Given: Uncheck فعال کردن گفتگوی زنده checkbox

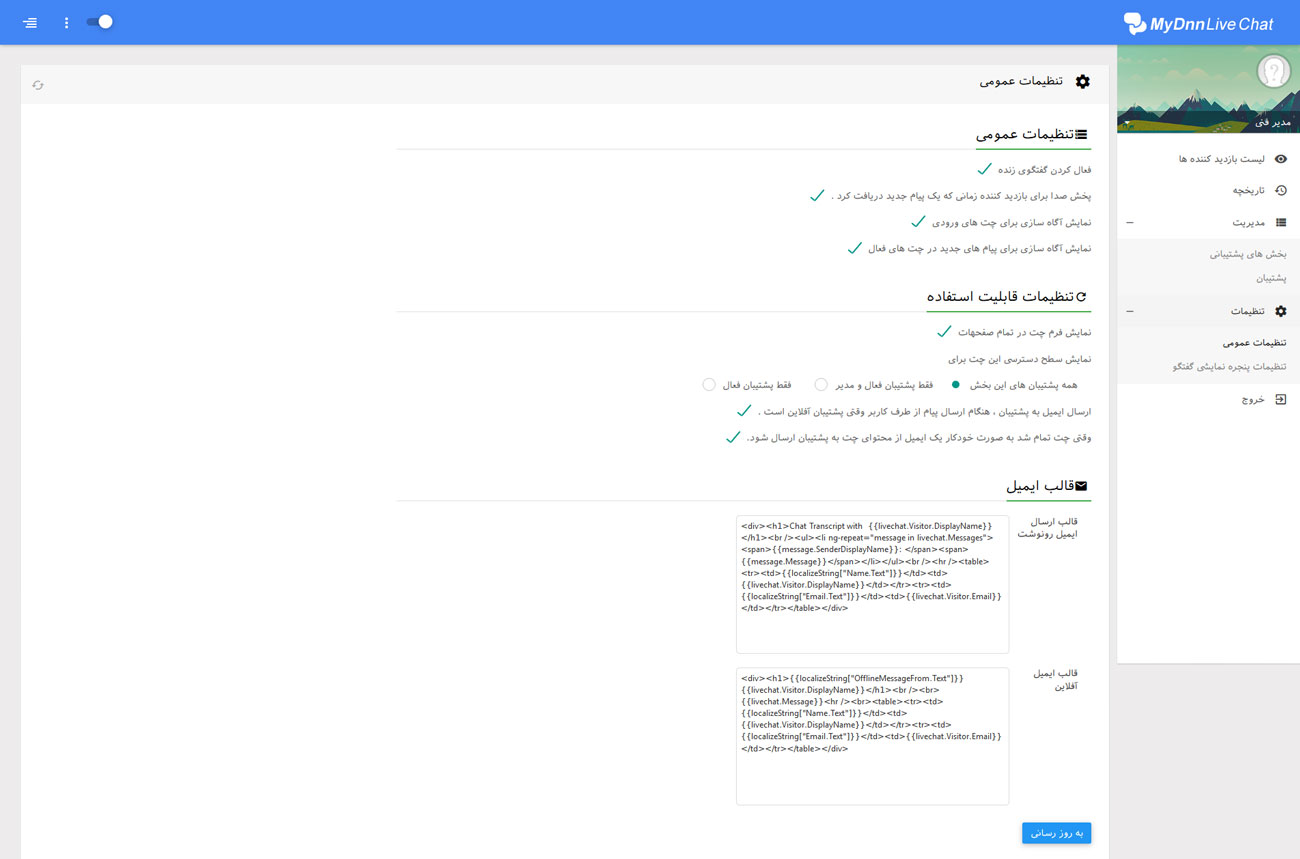Looking at the screenshot, I should 984,169.
